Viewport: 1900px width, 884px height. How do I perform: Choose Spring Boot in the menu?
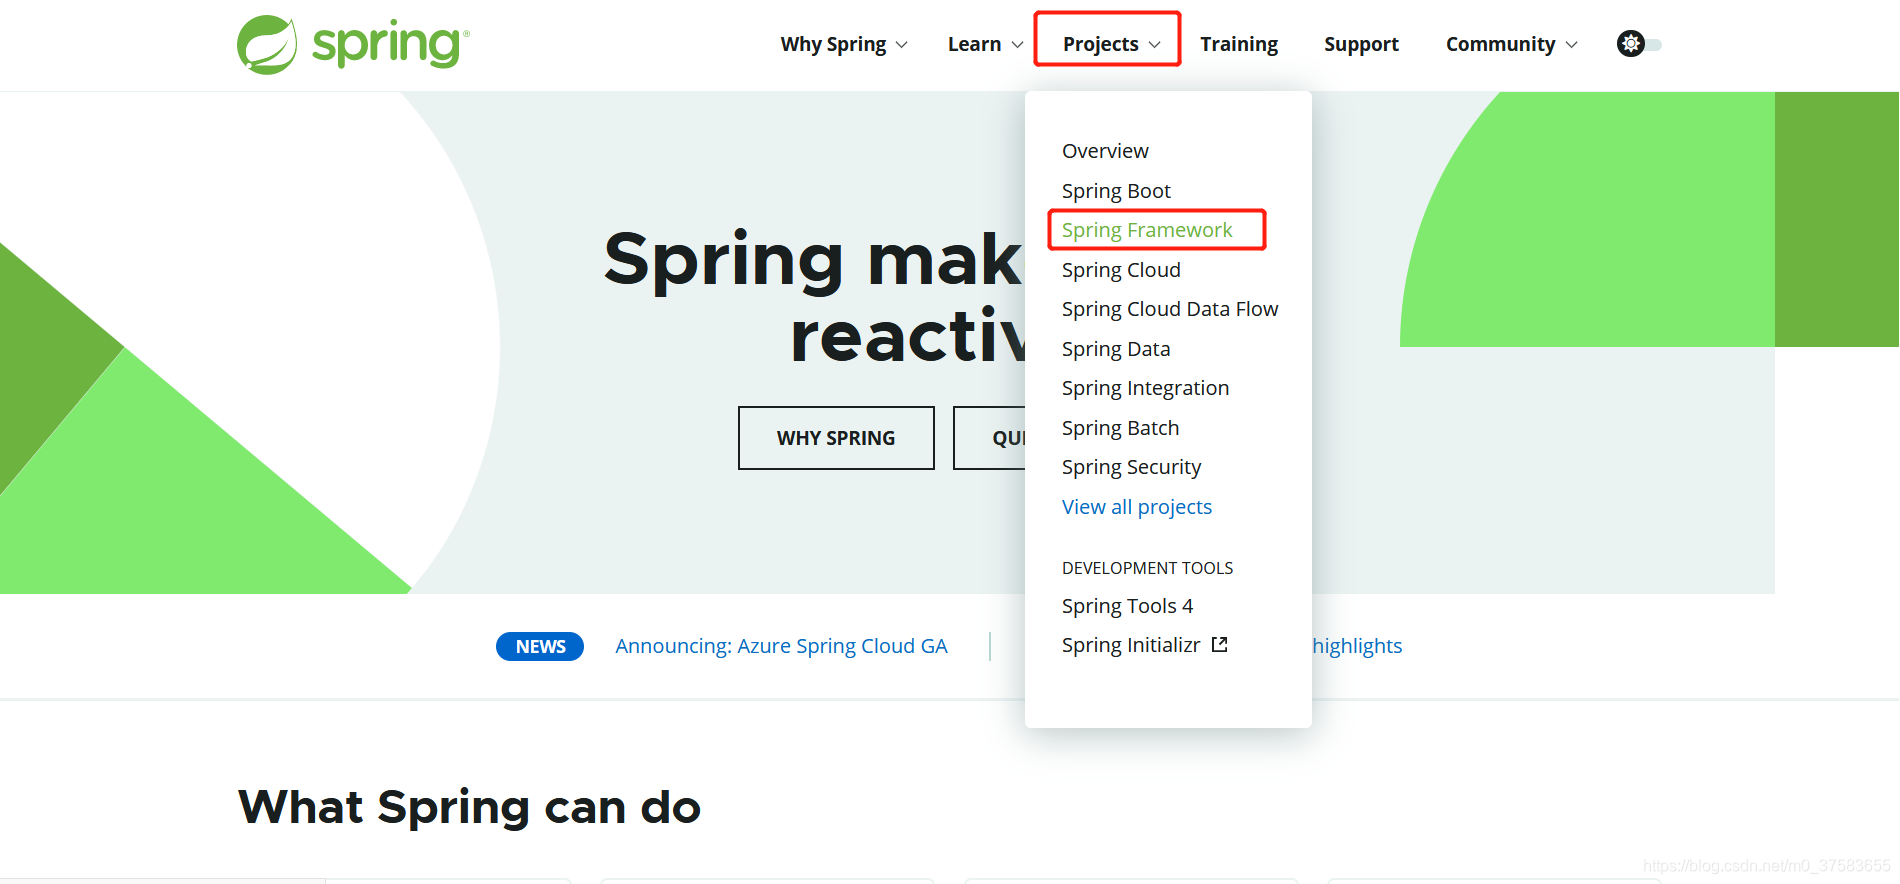coord(1116,191)
